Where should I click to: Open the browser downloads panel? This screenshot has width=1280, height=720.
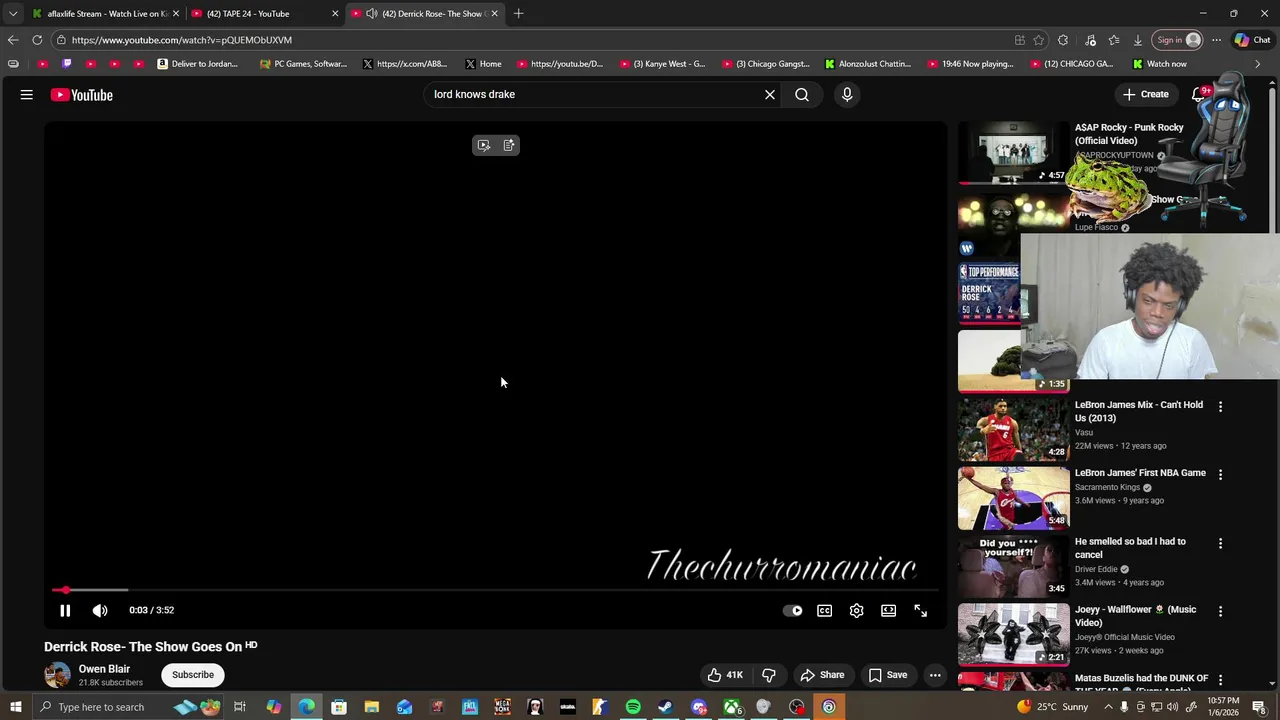(x=1138, y=40)
